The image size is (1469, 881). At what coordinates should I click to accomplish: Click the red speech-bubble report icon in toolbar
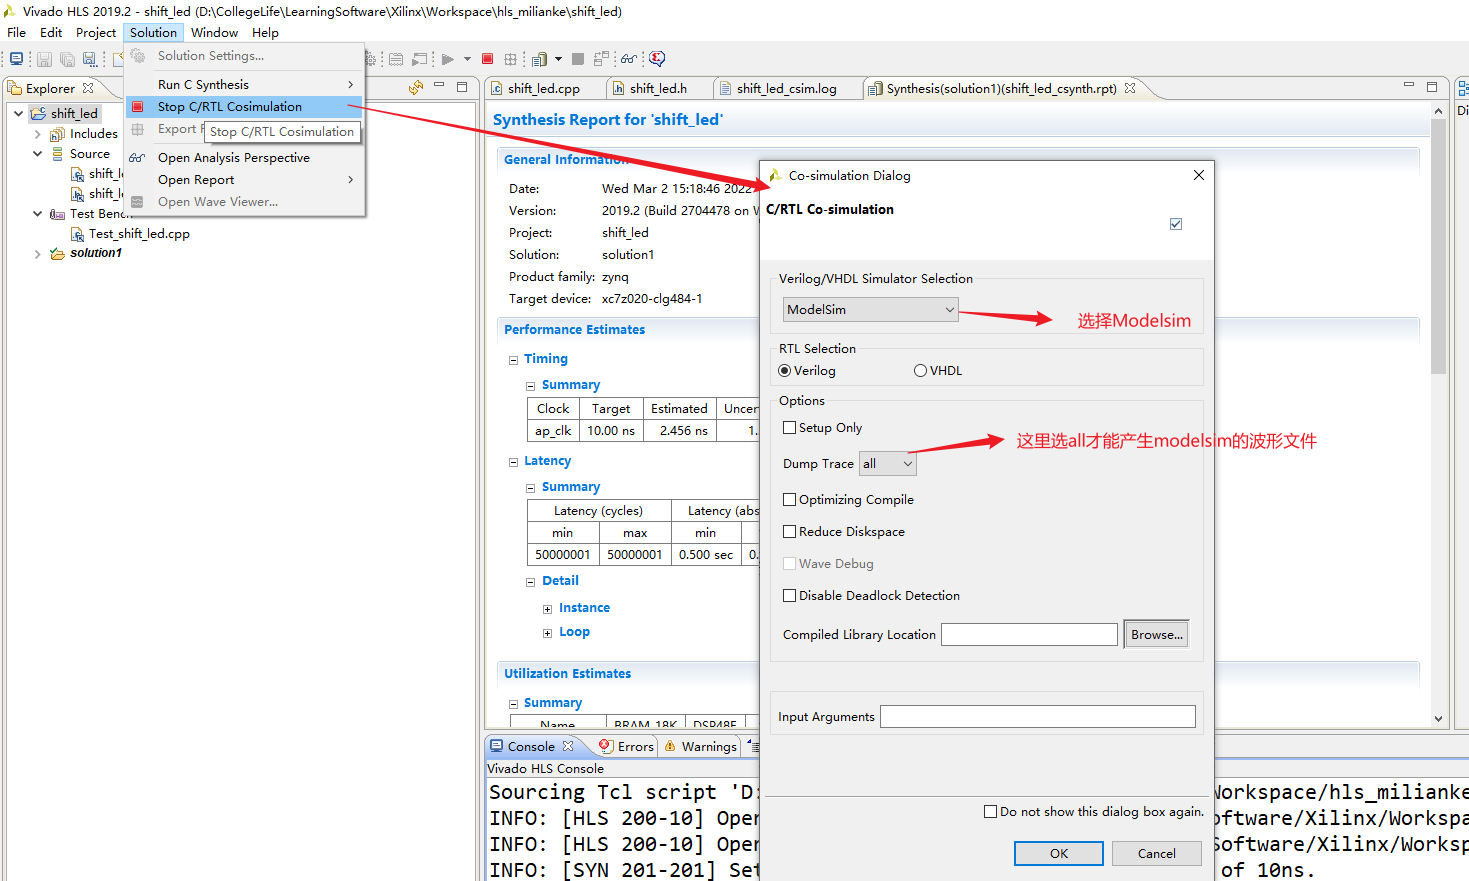[x=657, y=59]
